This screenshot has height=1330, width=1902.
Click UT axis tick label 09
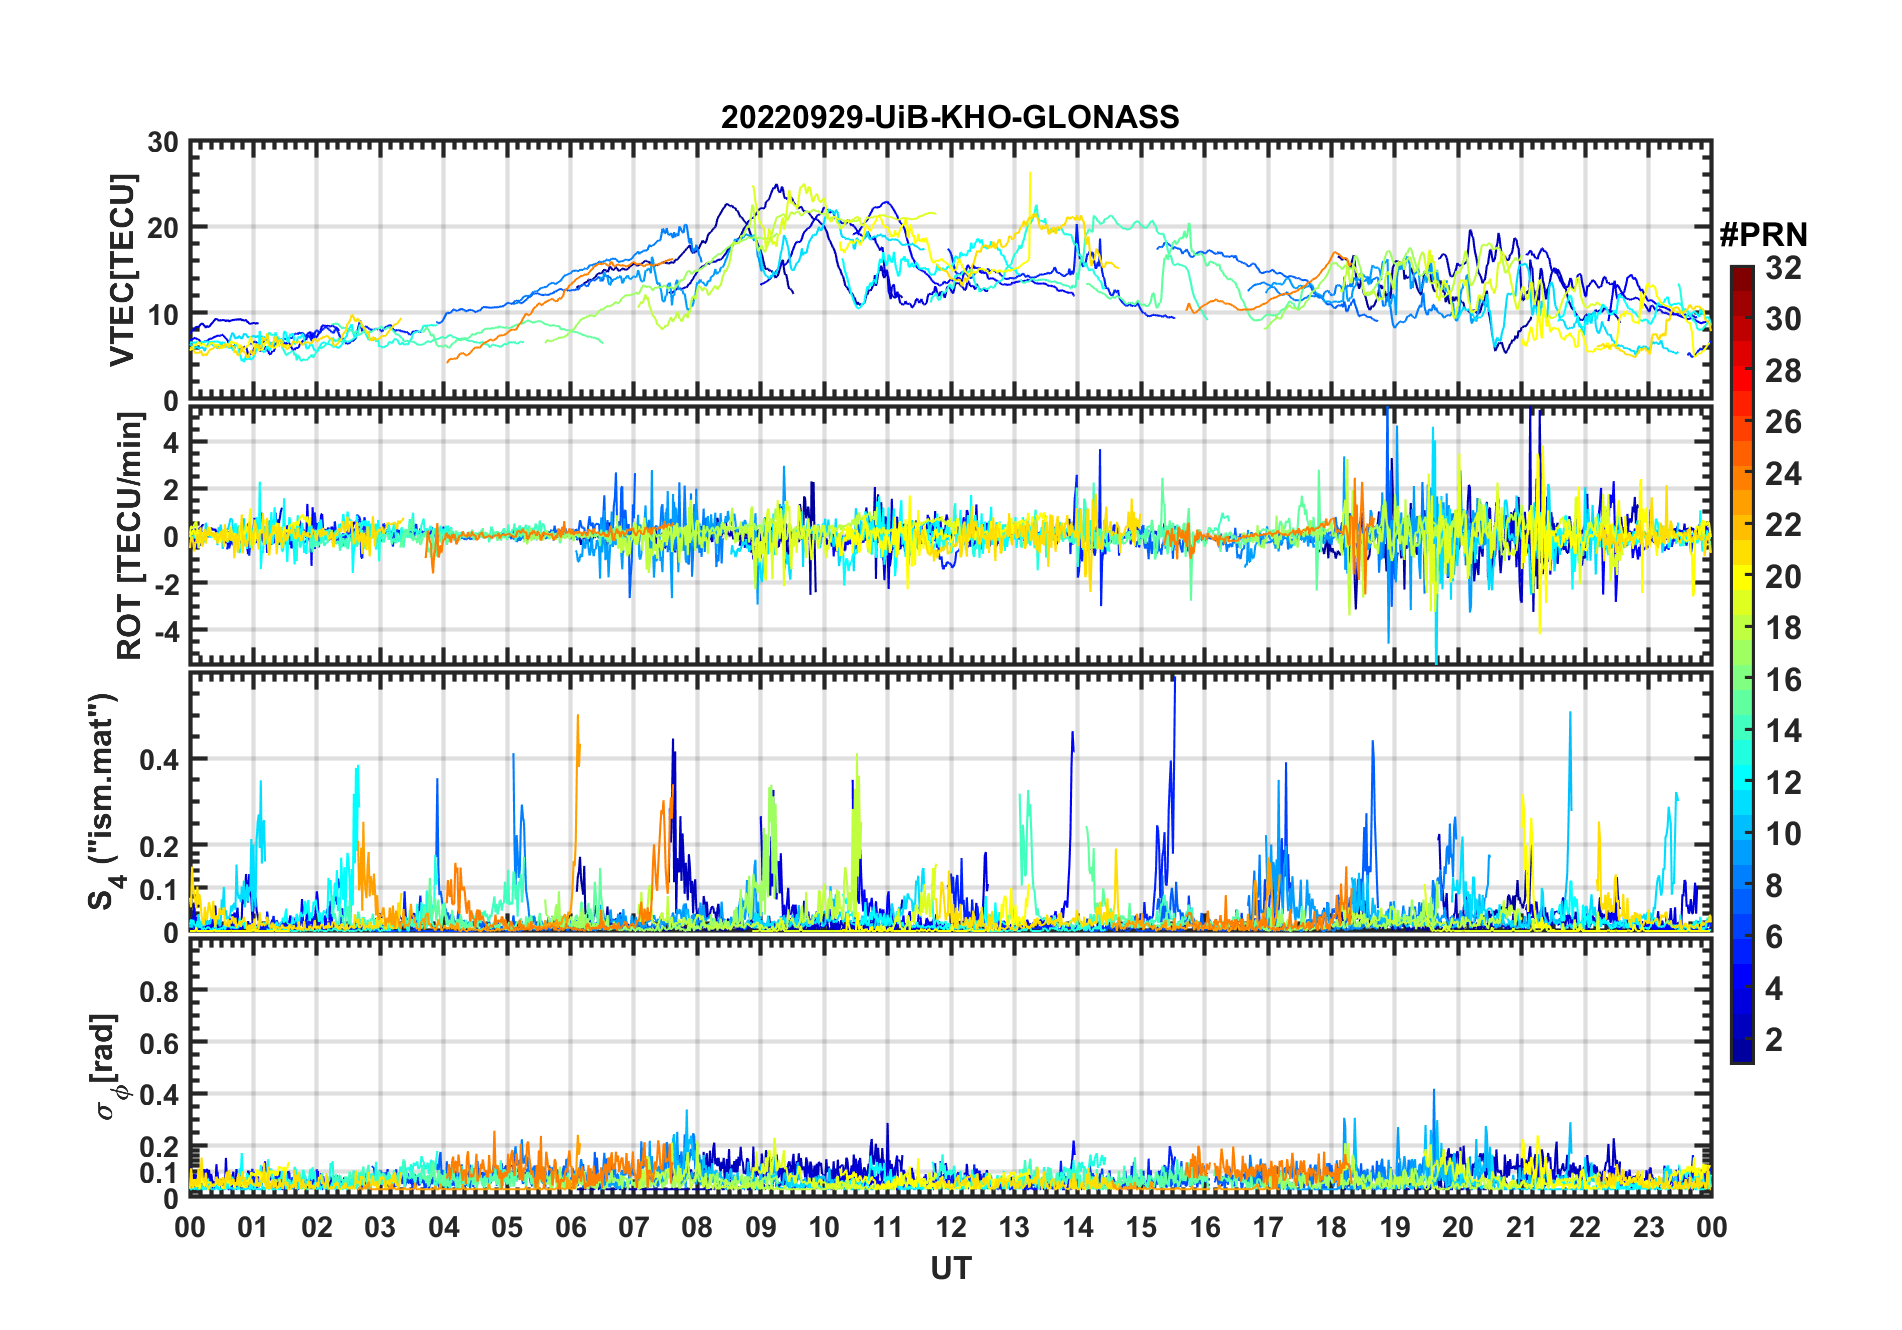click(x=761, y=1227)
